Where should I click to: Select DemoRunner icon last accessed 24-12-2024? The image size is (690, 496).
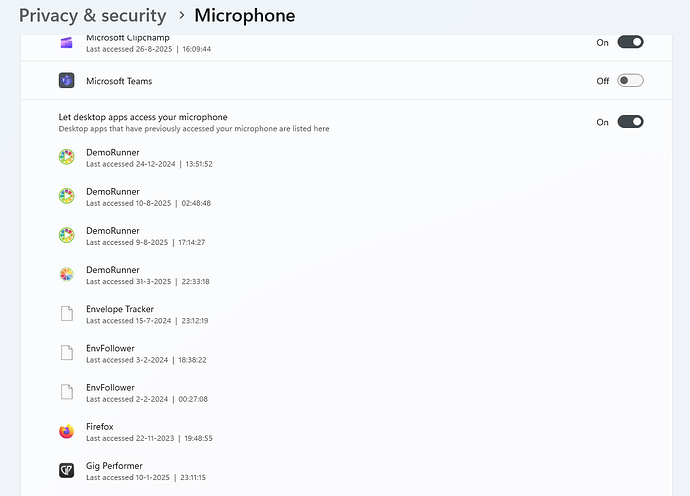tap(67, 157)
